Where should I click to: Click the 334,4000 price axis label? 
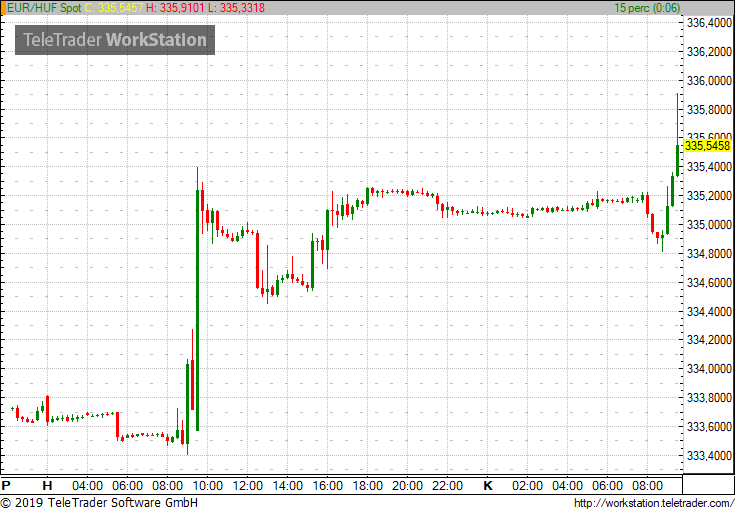708,311
